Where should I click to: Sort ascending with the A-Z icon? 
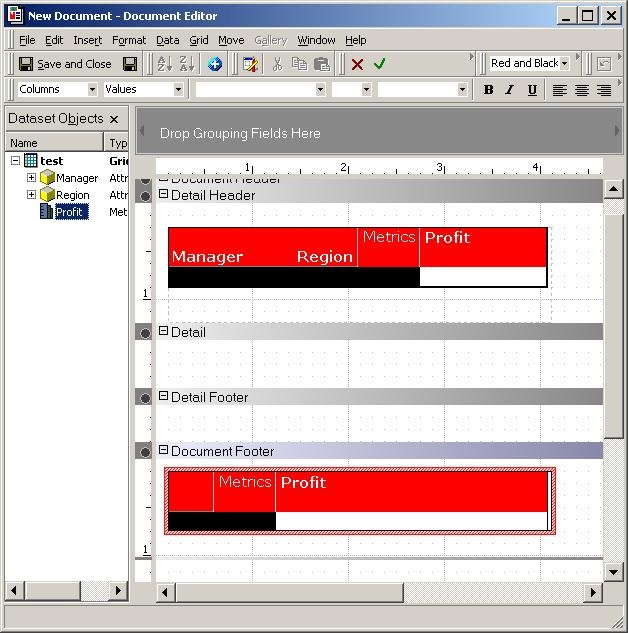coord(166,64)
